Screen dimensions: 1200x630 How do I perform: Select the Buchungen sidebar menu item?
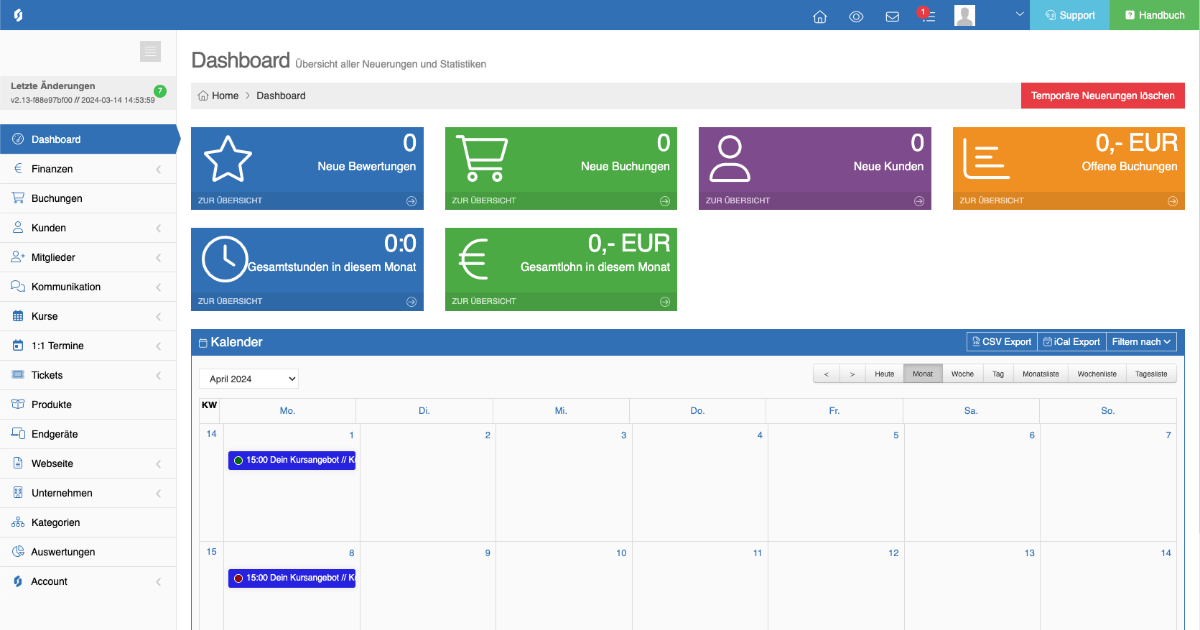tap(57, 198)
